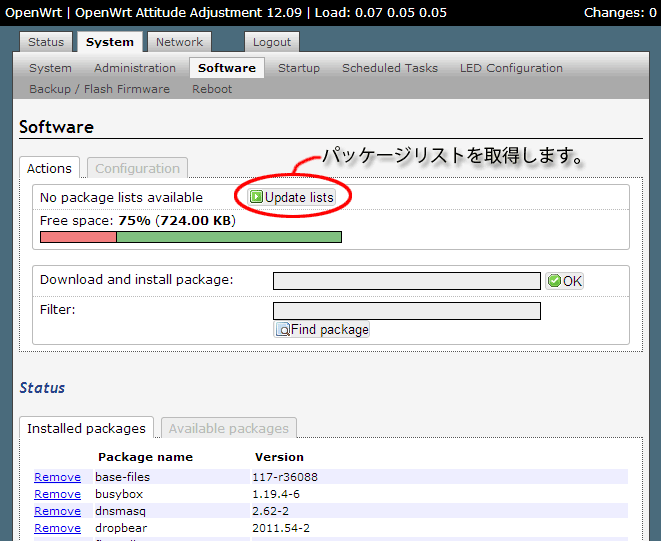
Task: Switch to the Actions tab
Action: pos(49,168)
